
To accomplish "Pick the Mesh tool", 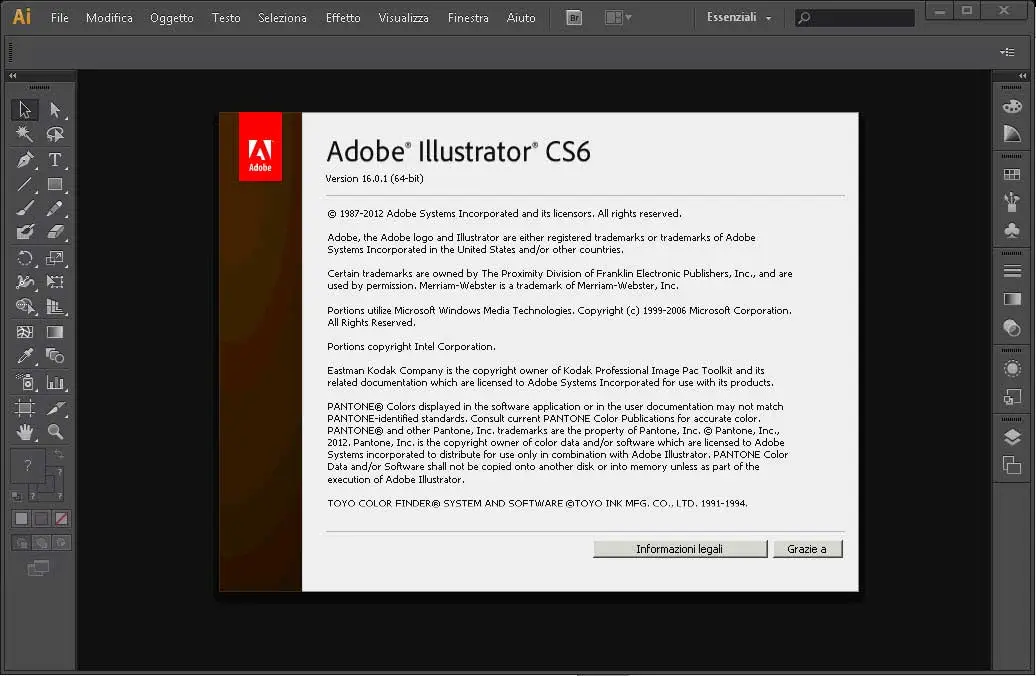I will pyautogui.click(x=24, y=332).
